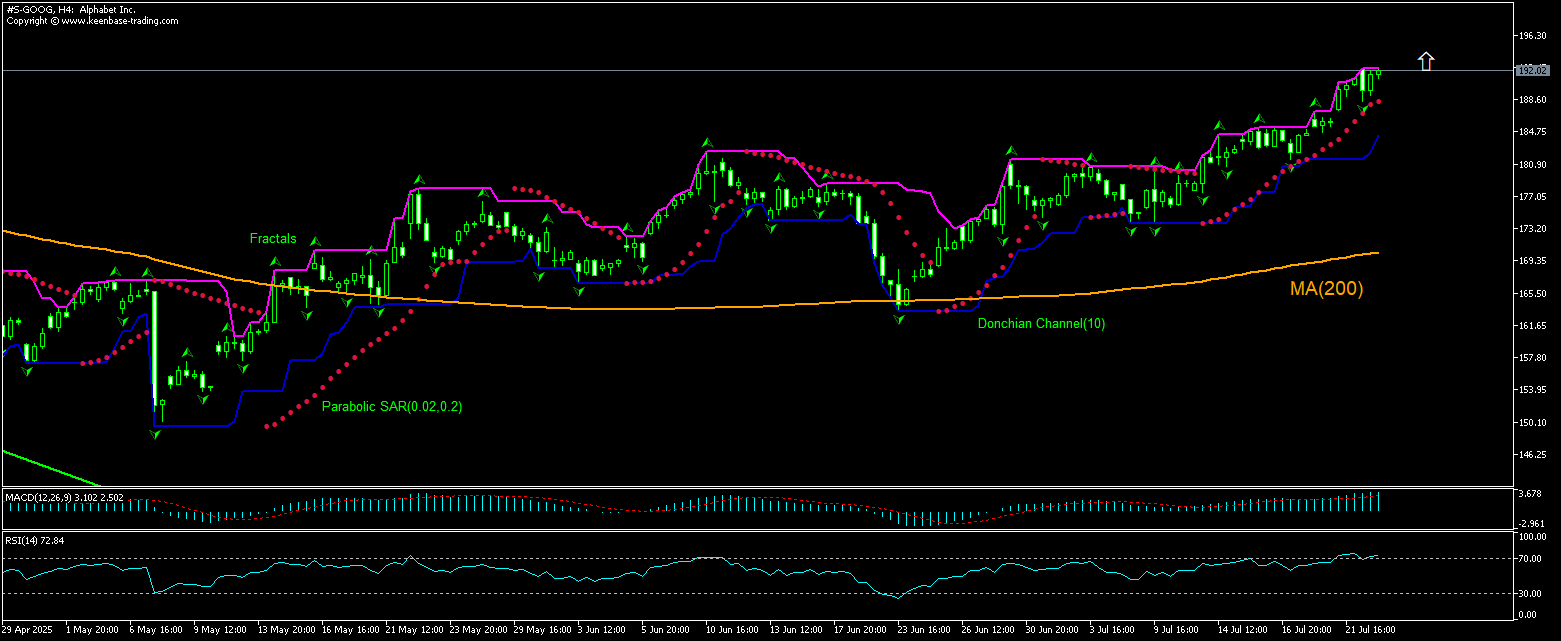The width and height of the screenshot is (1561, 641).
Task: Click the Fractals indicator label
Action: click(273, 239)
